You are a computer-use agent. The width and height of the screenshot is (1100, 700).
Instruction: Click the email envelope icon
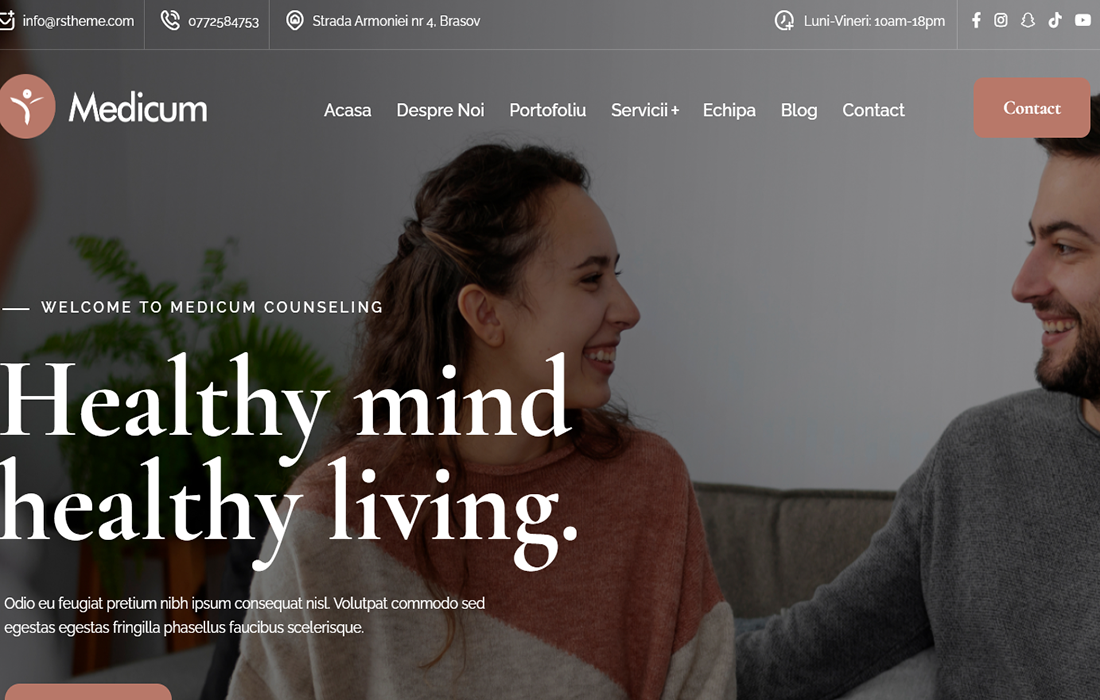pyautogui.click(x=6, y=21)
